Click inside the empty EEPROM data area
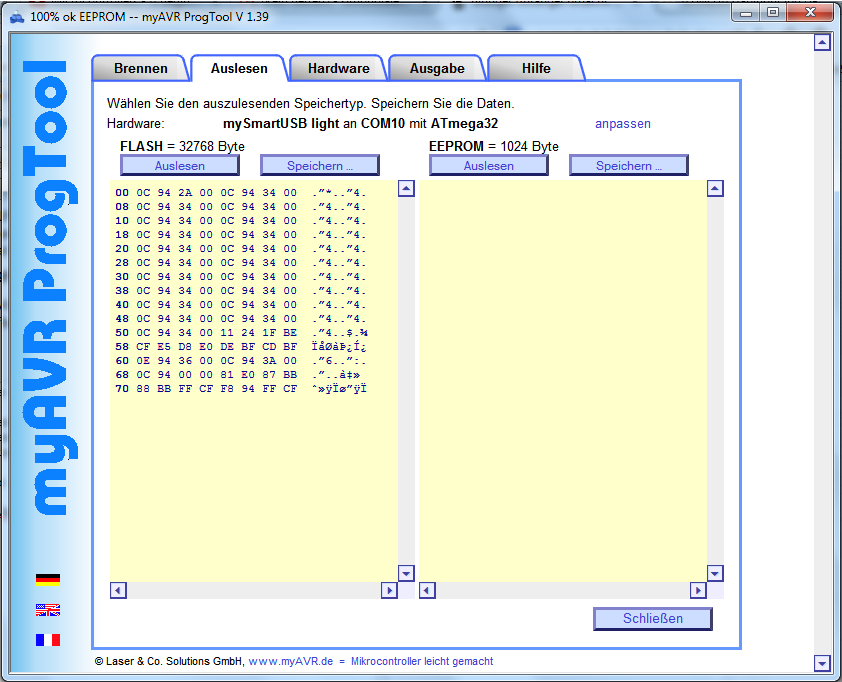 coord(563,381)
